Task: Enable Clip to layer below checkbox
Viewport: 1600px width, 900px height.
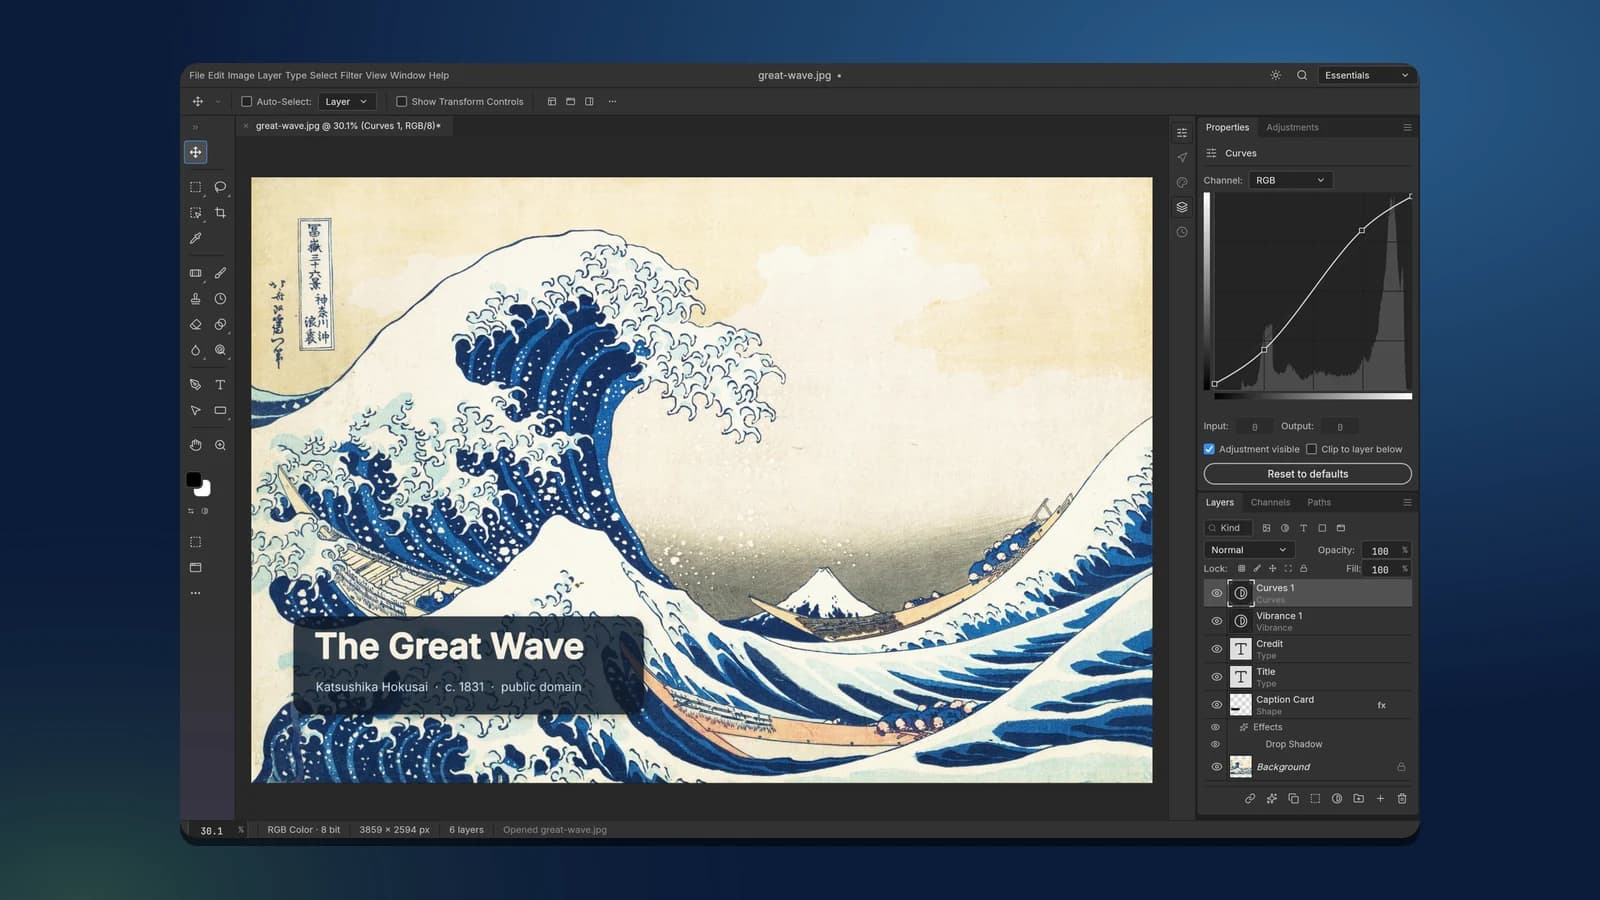Action: [1311, 449]
